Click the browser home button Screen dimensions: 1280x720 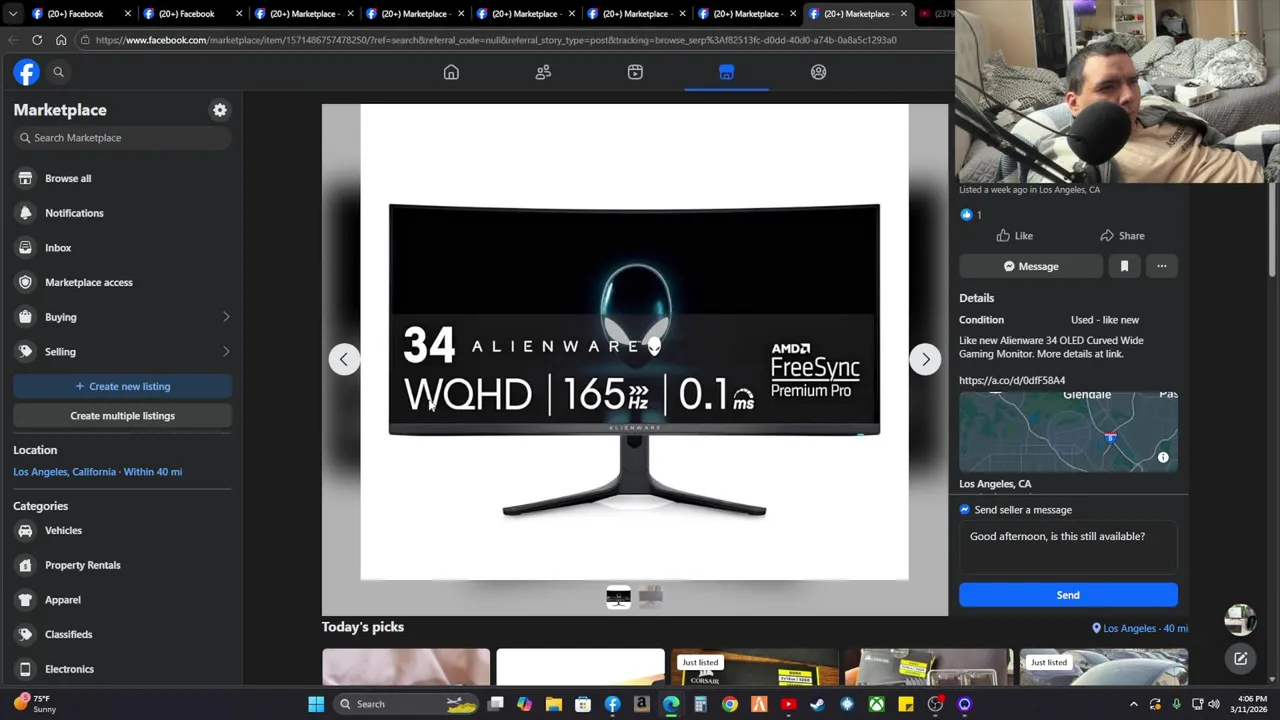[61, 40]
